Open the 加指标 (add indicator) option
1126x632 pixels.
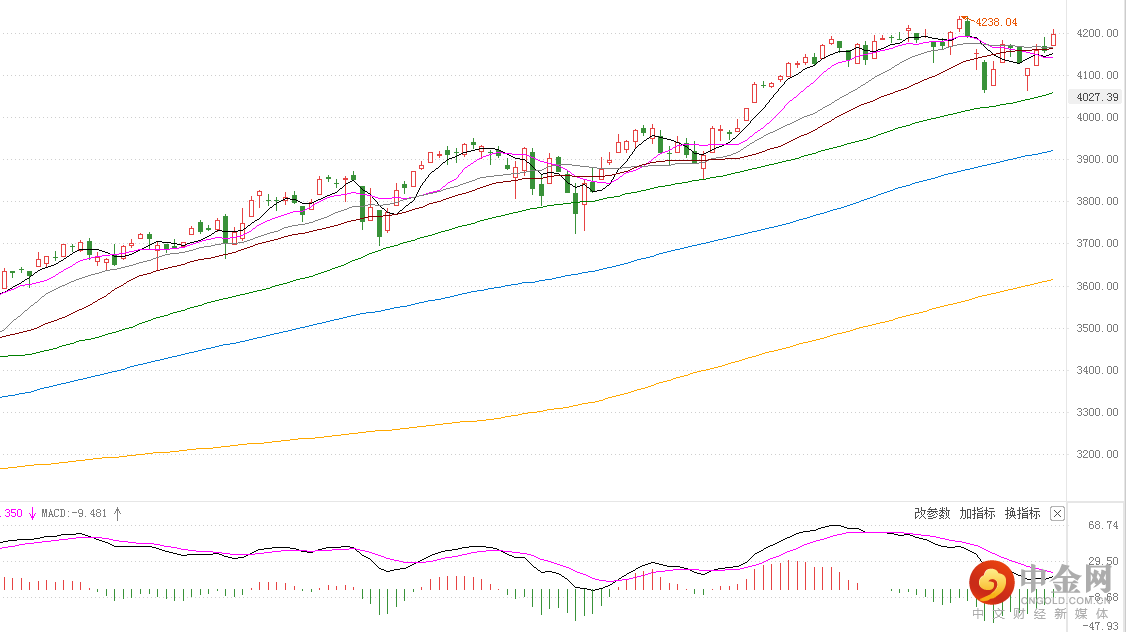pos(977,513)
